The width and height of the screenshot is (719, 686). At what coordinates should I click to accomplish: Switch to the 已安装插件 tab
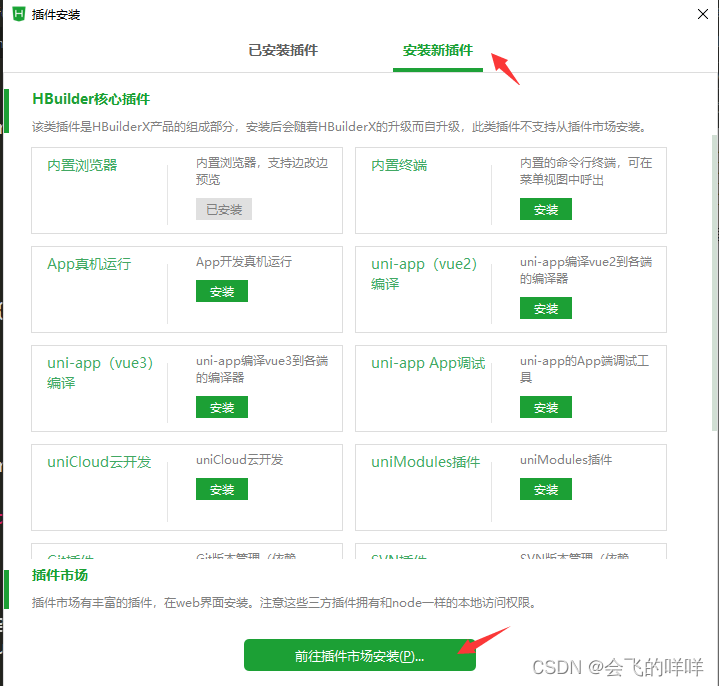(x=283, y=50)
